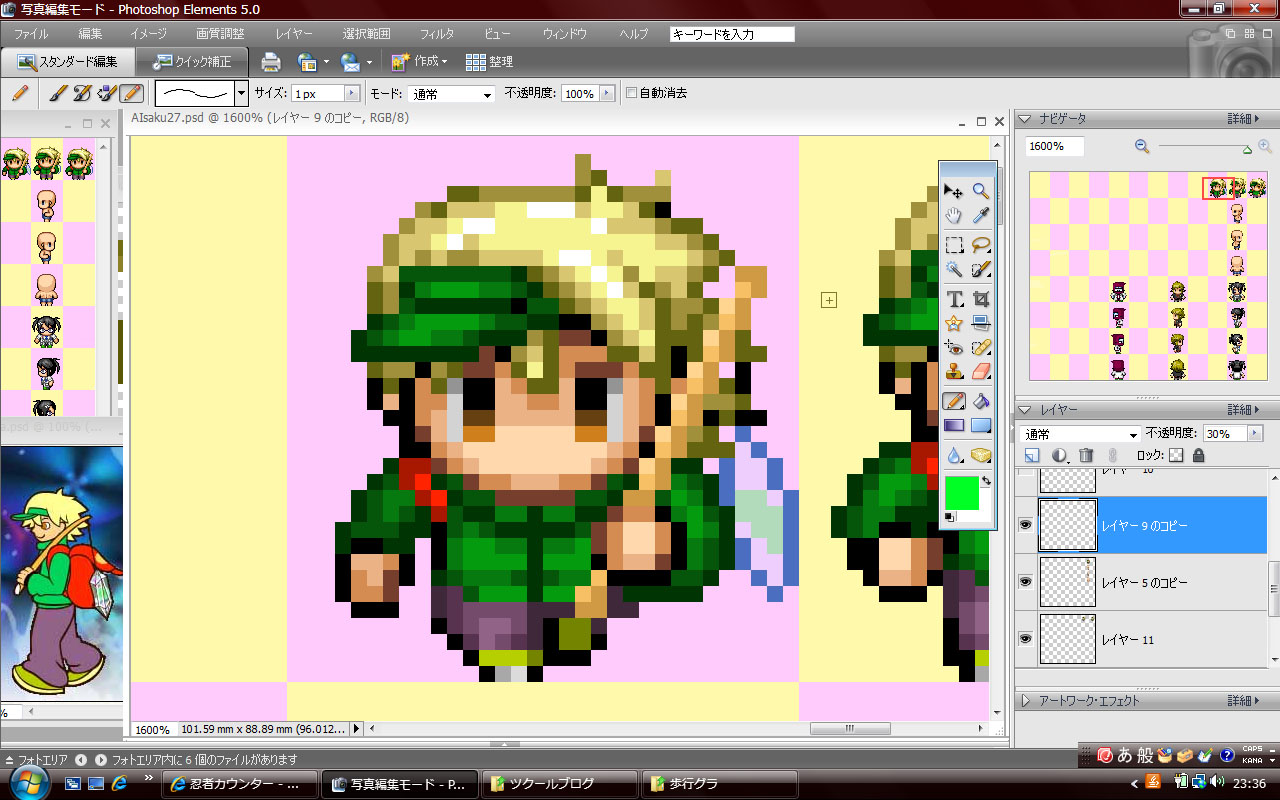
Task: Select the Pencil tool in the toolbox
Action: click(954, 402)
